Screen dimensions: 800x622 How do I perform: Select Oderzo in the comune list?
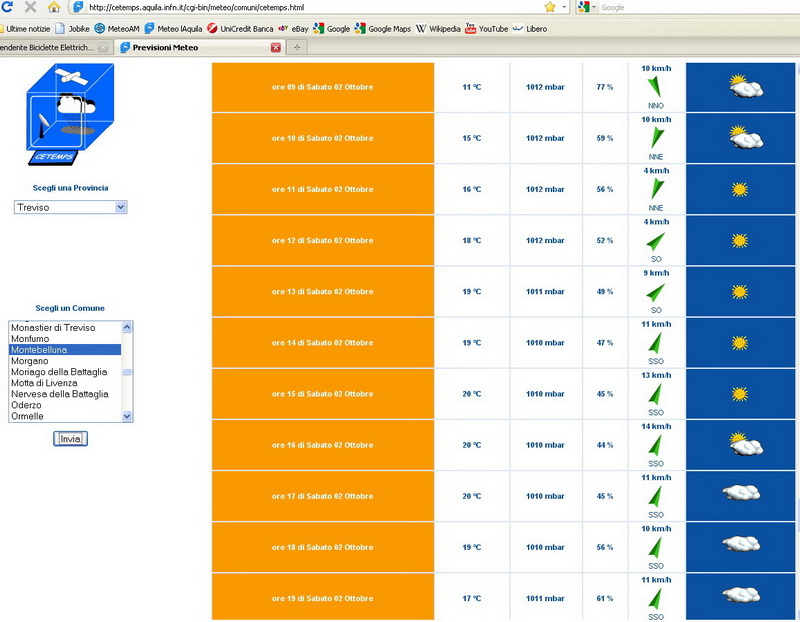click(27, 405)
